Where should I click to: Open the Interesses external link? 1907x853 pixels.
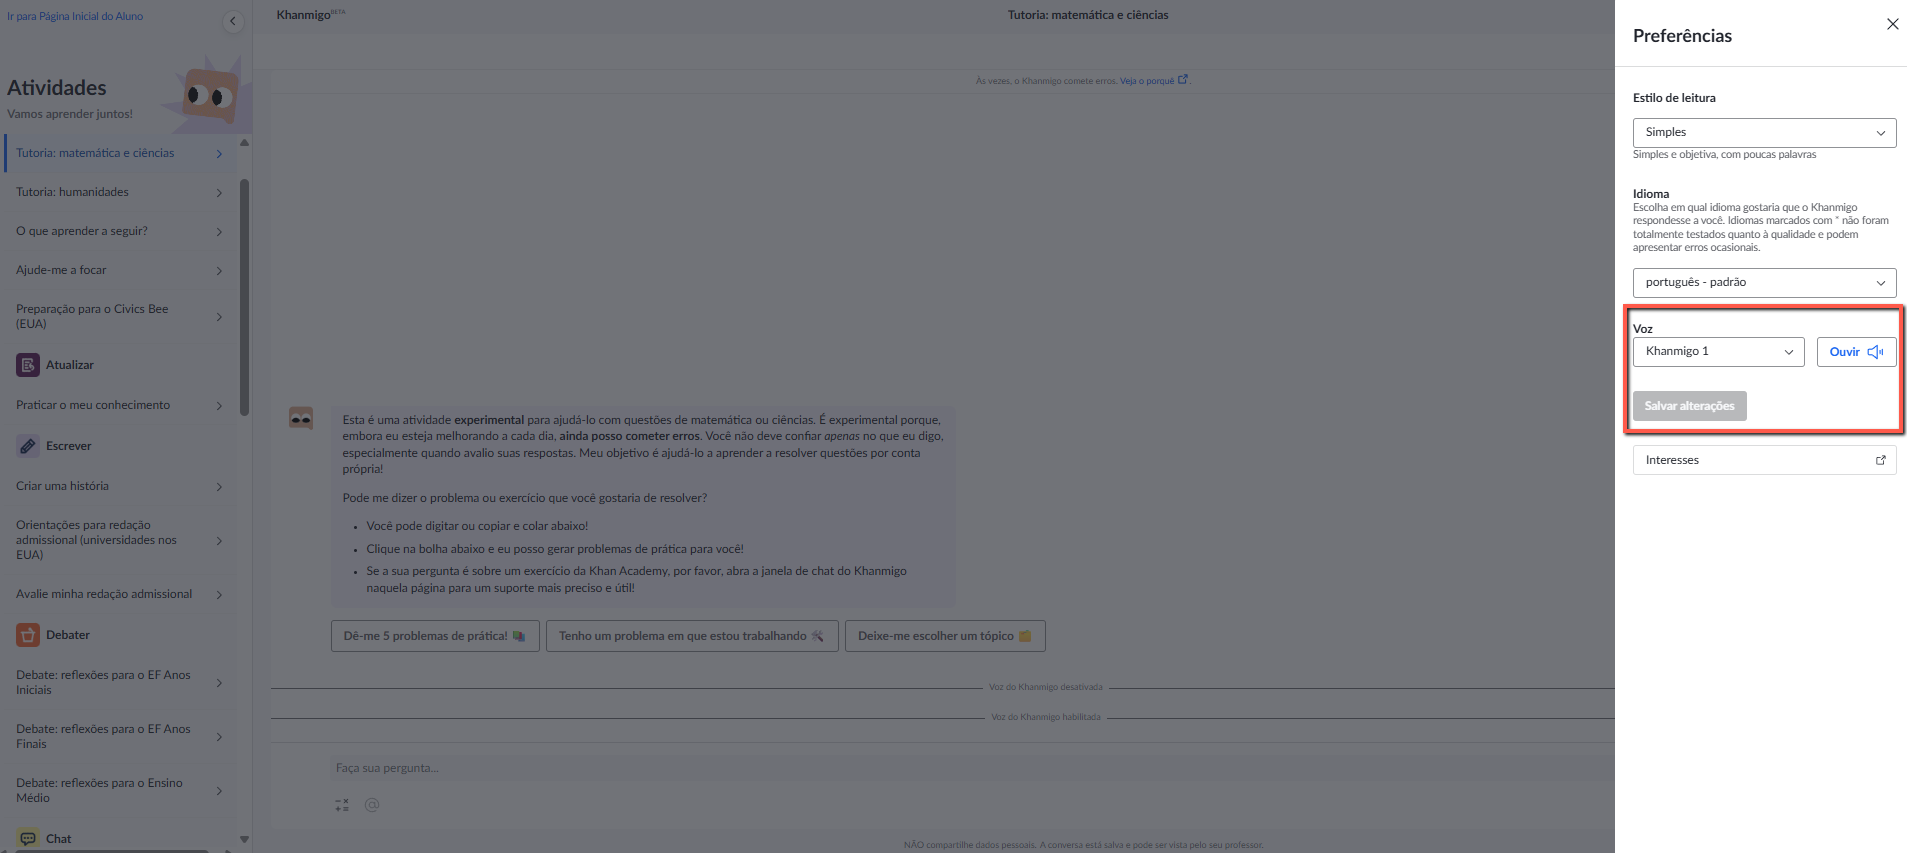click(1764, 460)
